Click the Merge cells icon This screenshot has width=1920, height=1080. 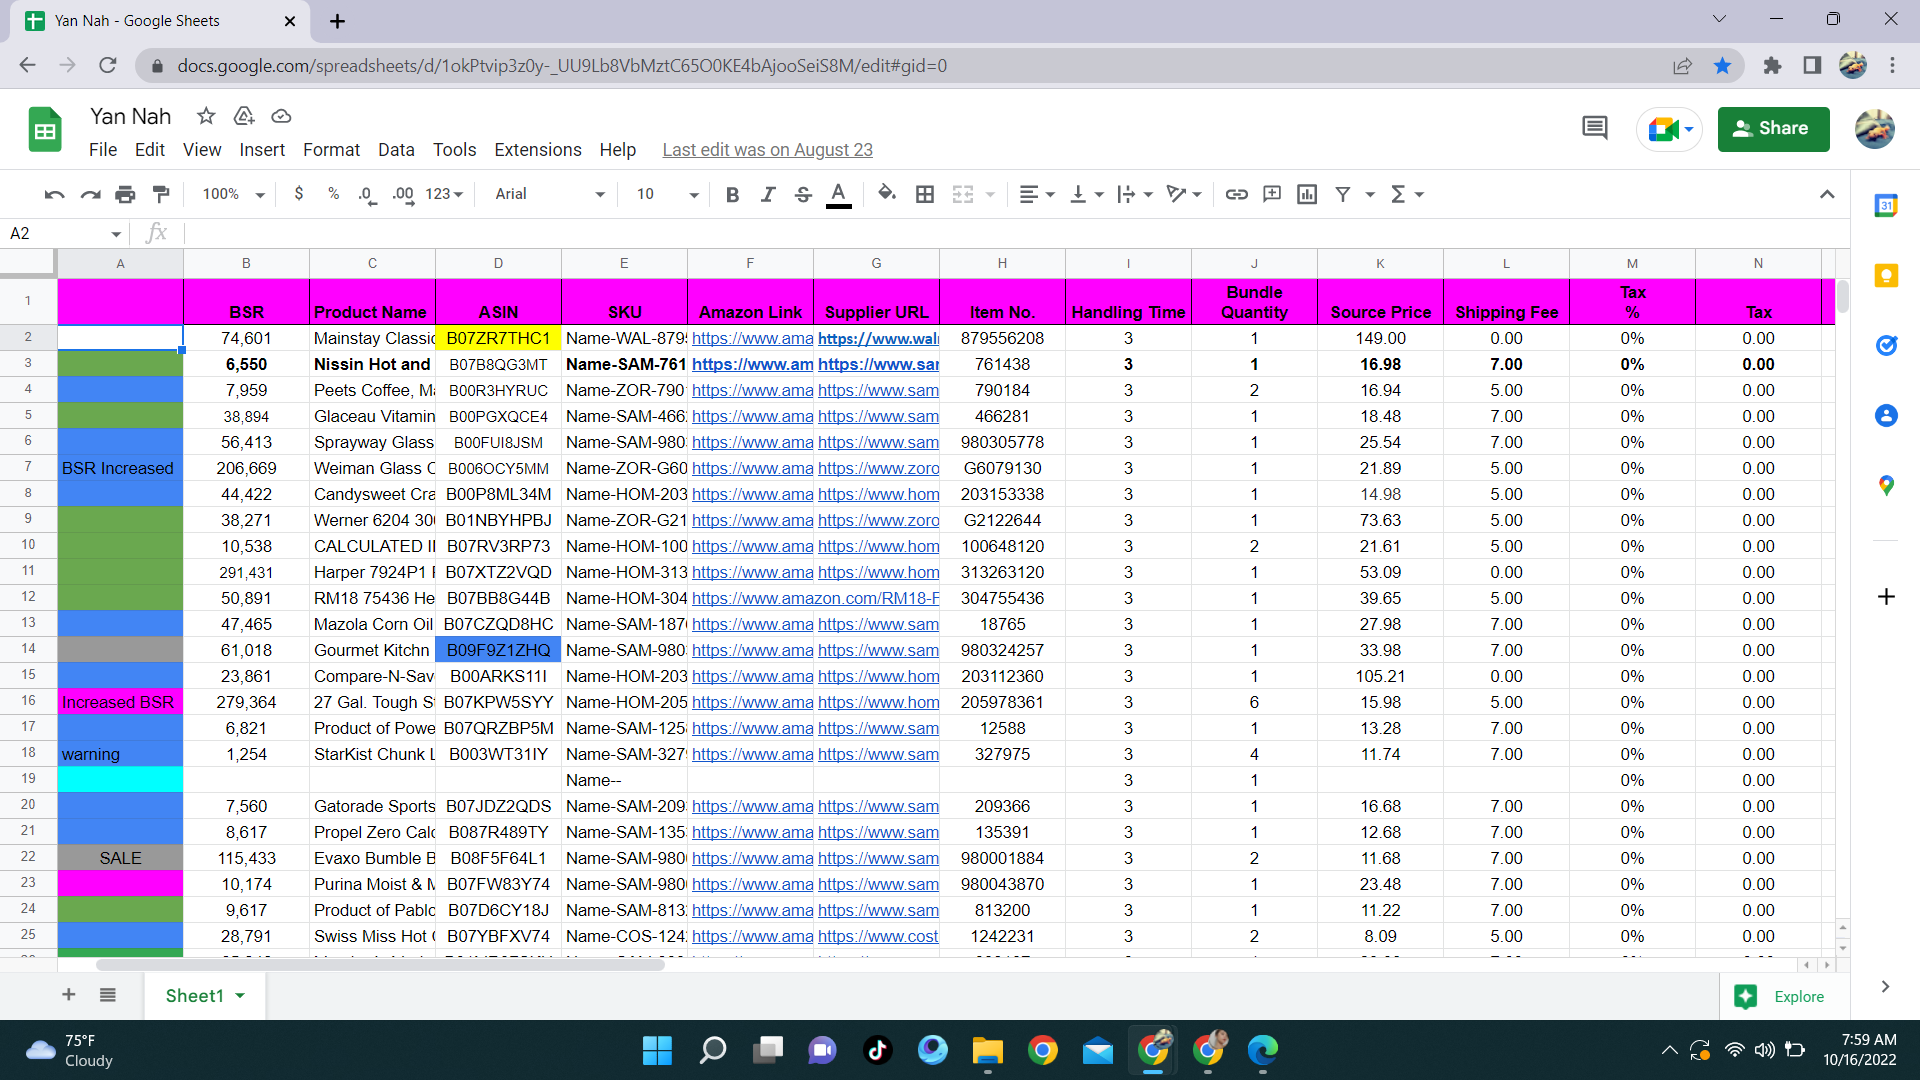click(x=963, y=194)
